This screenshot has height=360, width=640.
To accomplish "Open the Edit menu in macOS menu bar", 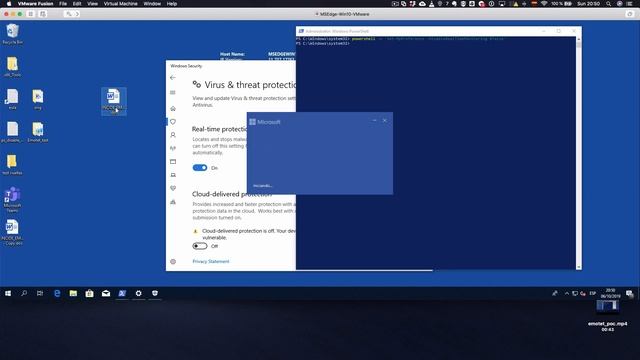I will tap(77, 4).
